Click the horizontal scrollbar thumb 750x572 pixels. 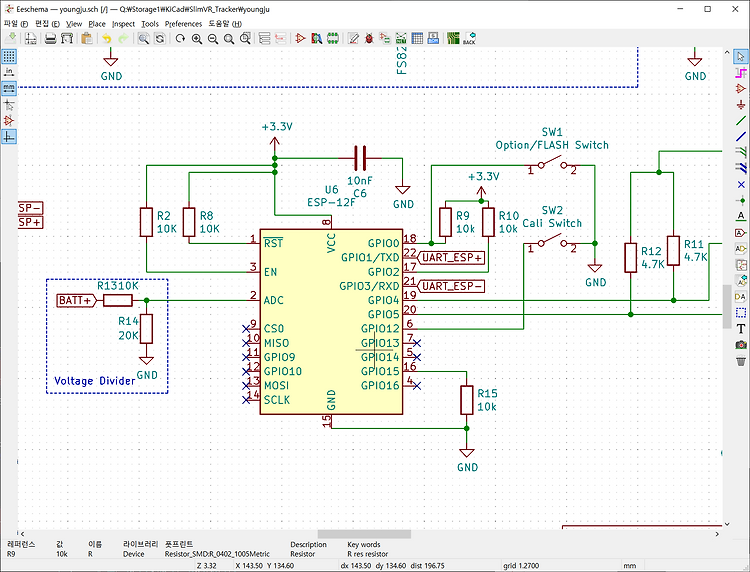[x=364, y=534]
